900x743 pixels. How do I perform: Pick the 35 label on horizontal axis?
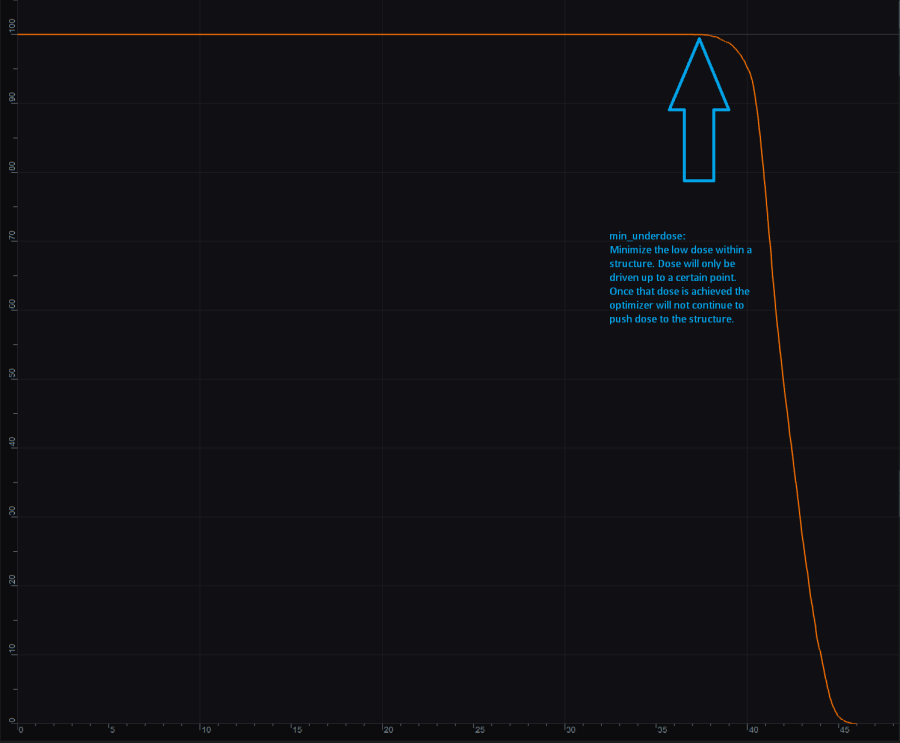(662, 730)
